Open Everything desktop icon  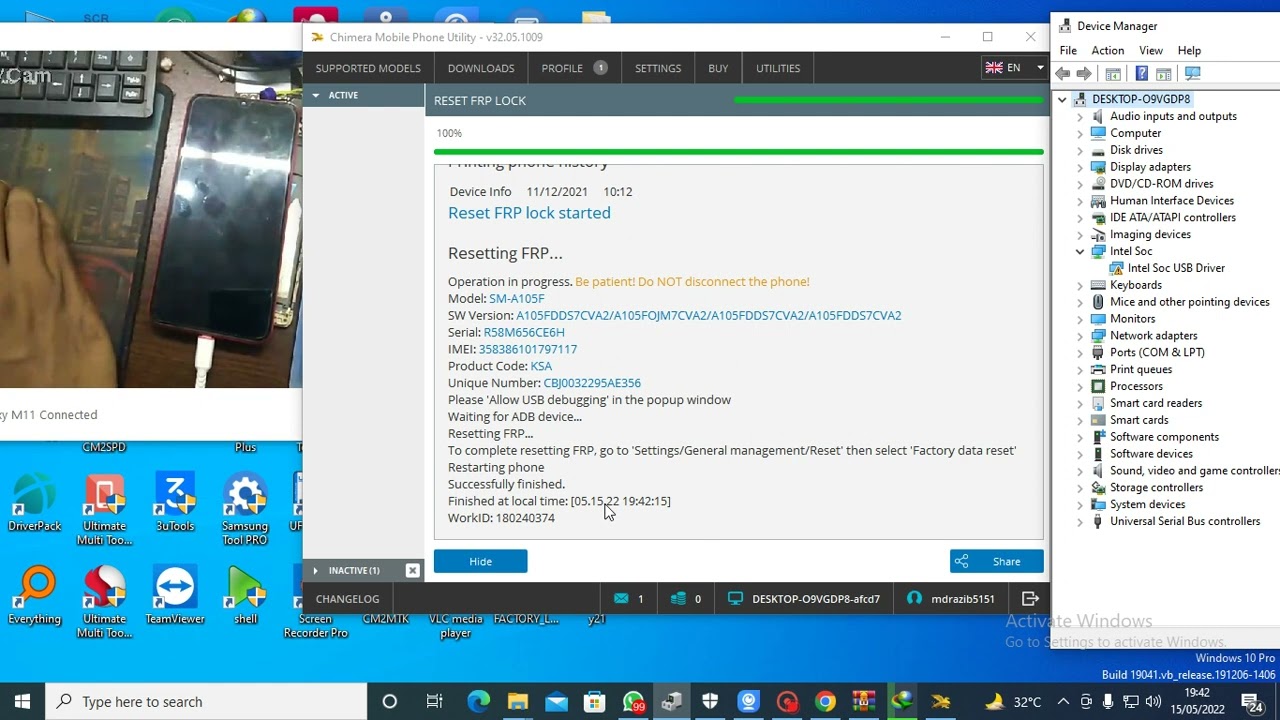(35, 597)
